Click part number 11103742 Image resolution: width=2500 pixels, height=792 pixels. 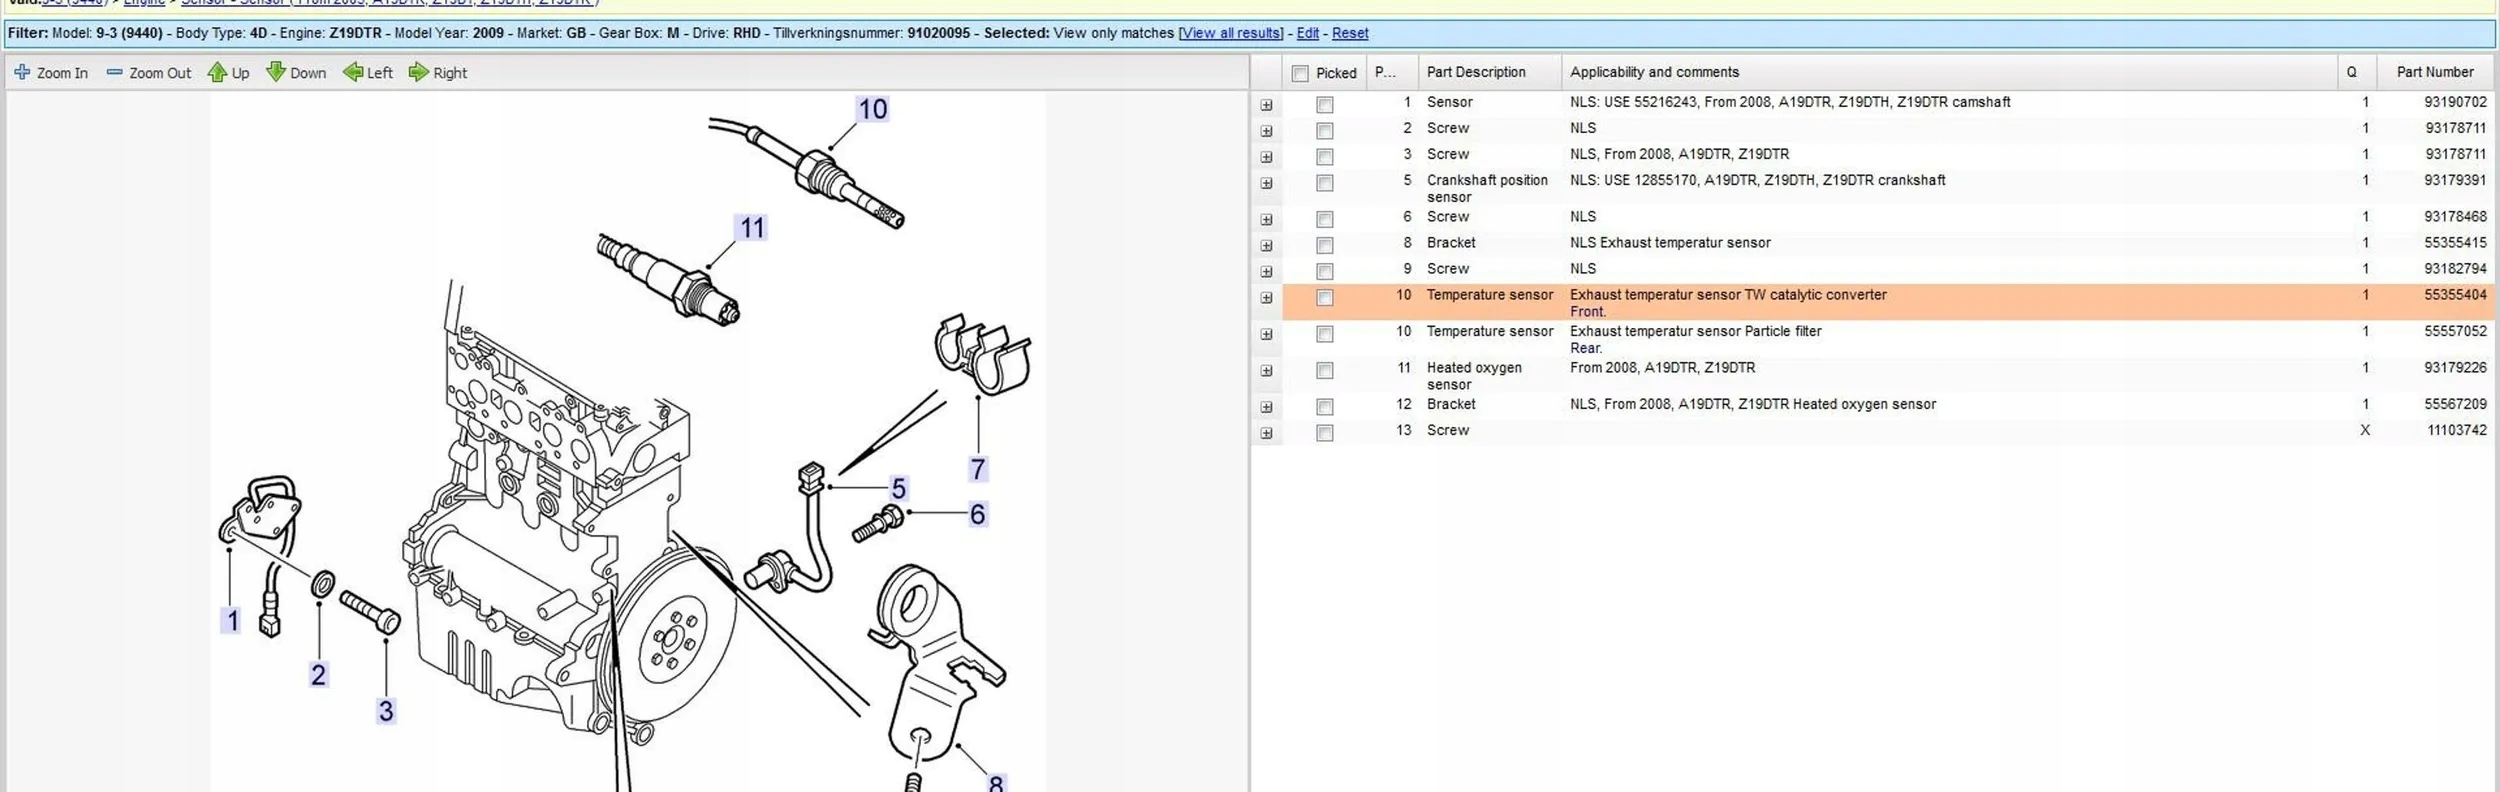click(x=2457, y=430)
